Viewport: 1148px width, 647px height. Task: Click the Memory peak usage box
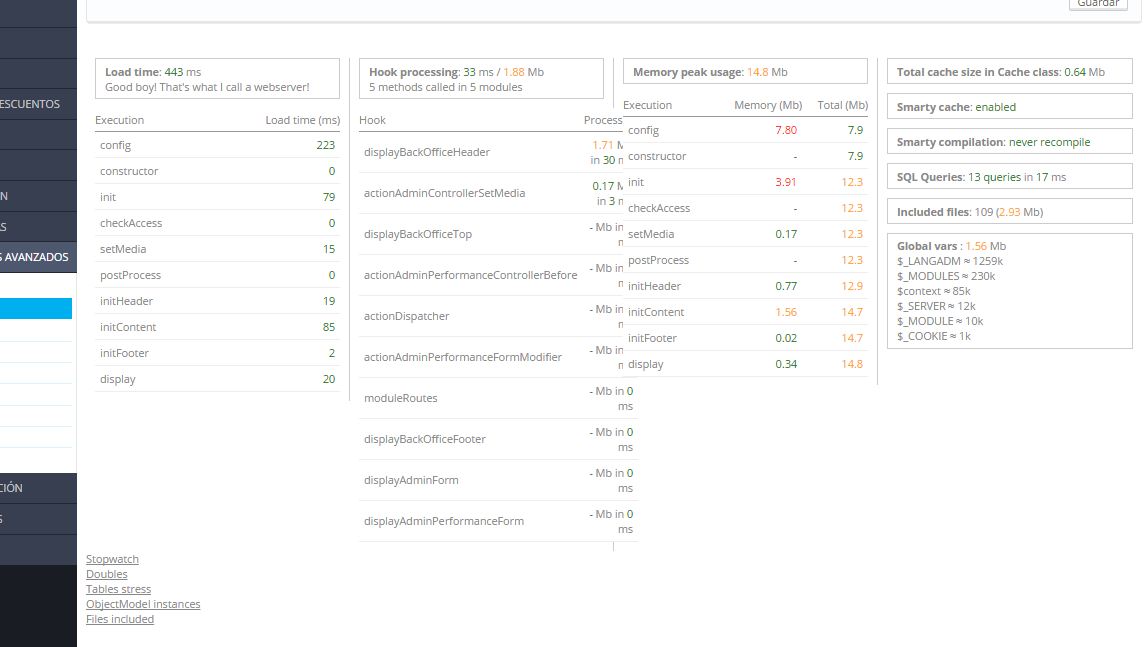[745, 72]
